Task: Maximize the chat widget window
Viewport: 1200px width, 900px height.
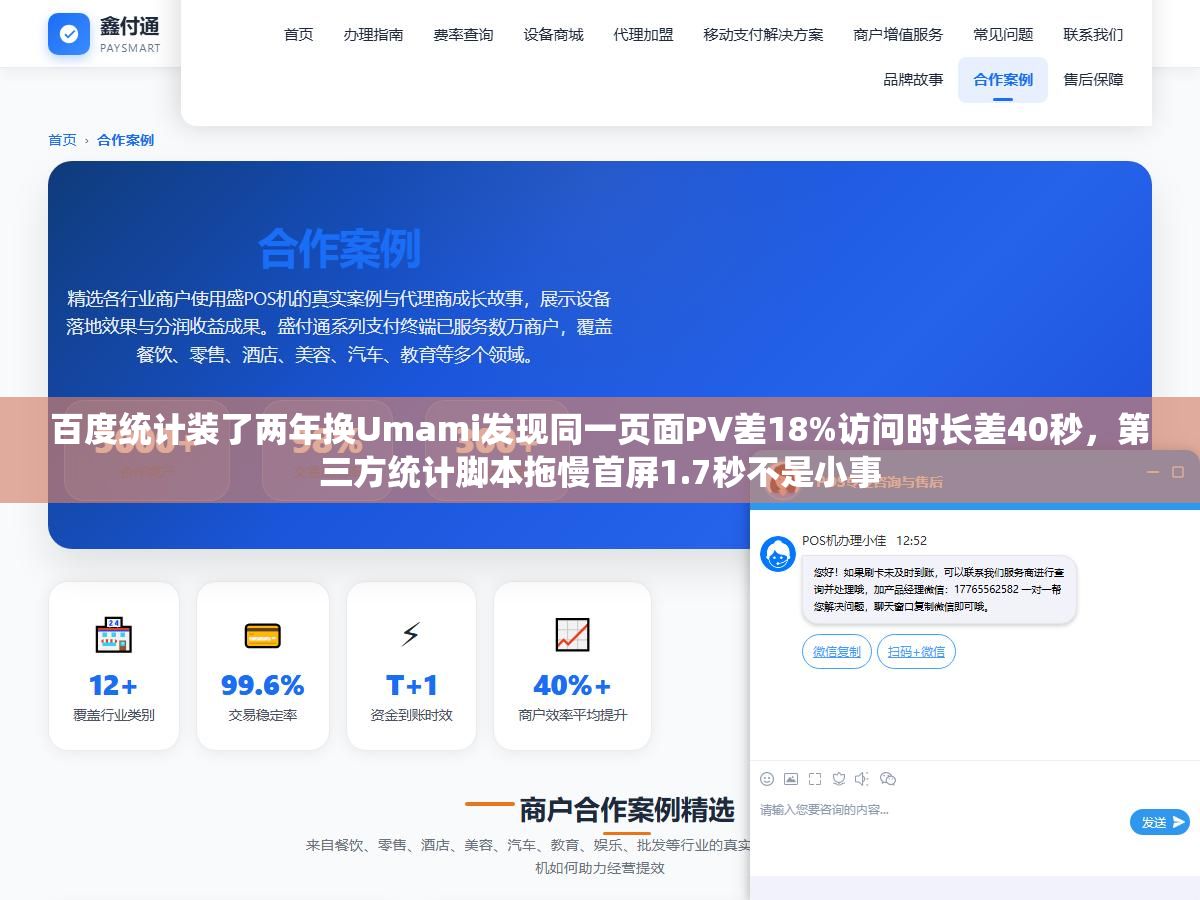Action: coord(1178,472)
